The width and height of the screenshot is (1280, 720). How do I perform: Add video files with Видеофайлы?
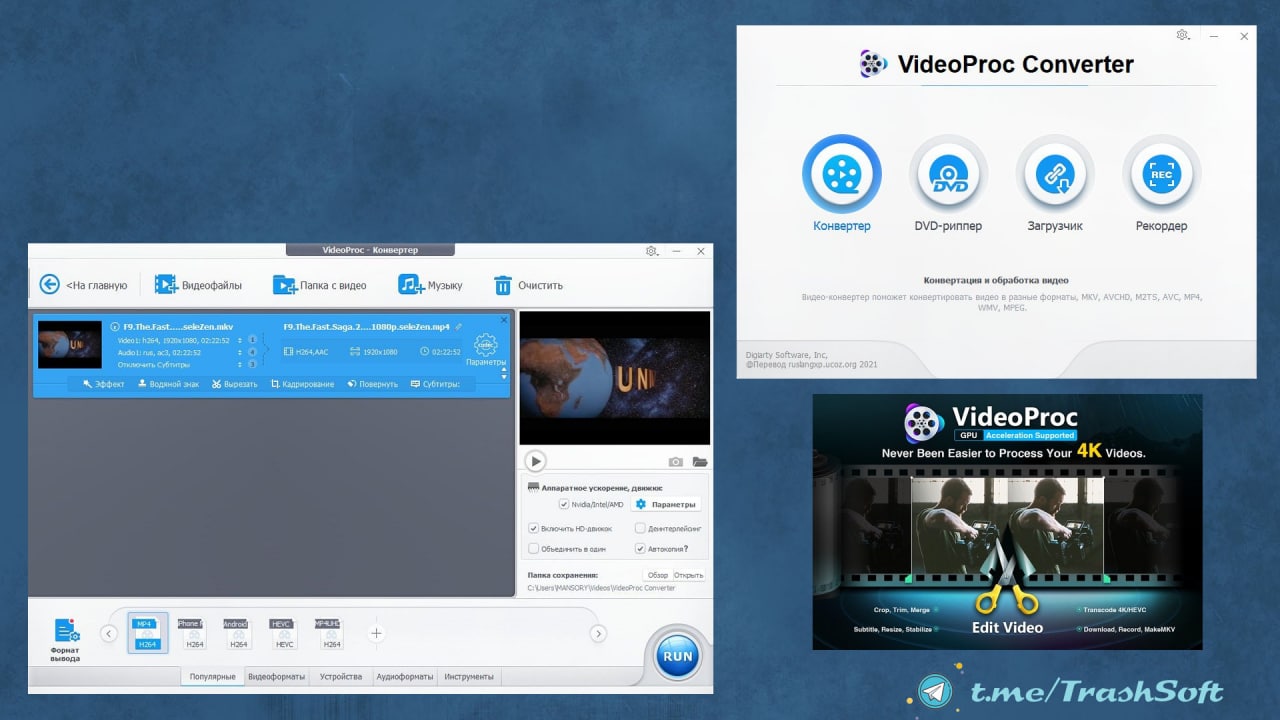[198, 285]
